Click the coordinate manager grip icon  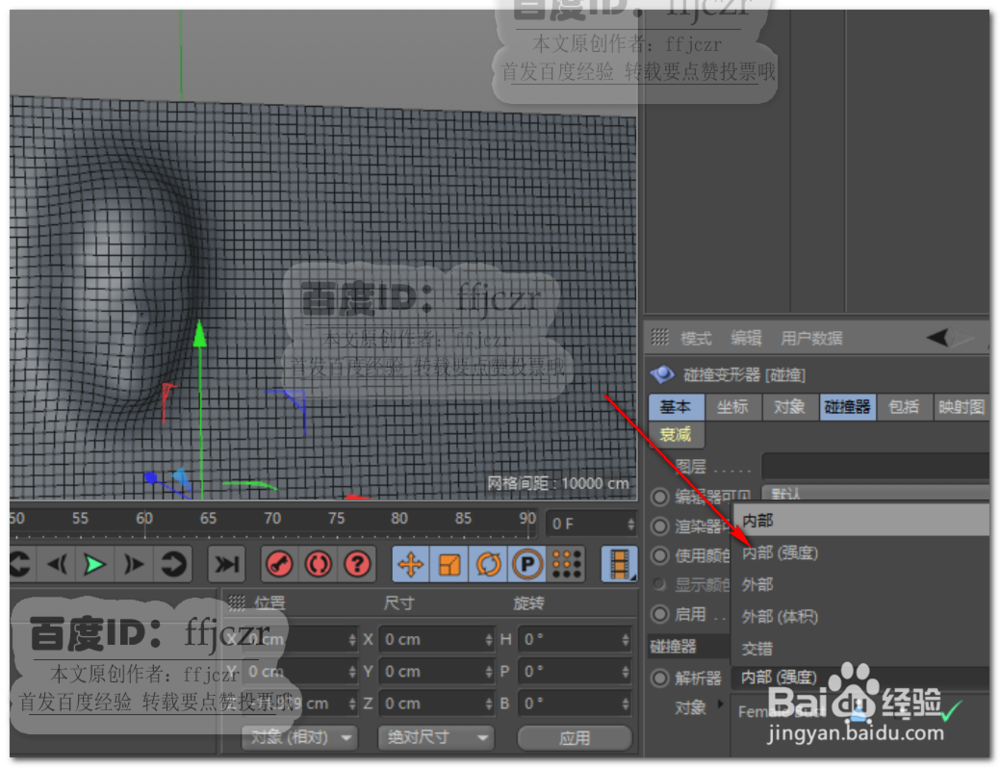(237, 602)
